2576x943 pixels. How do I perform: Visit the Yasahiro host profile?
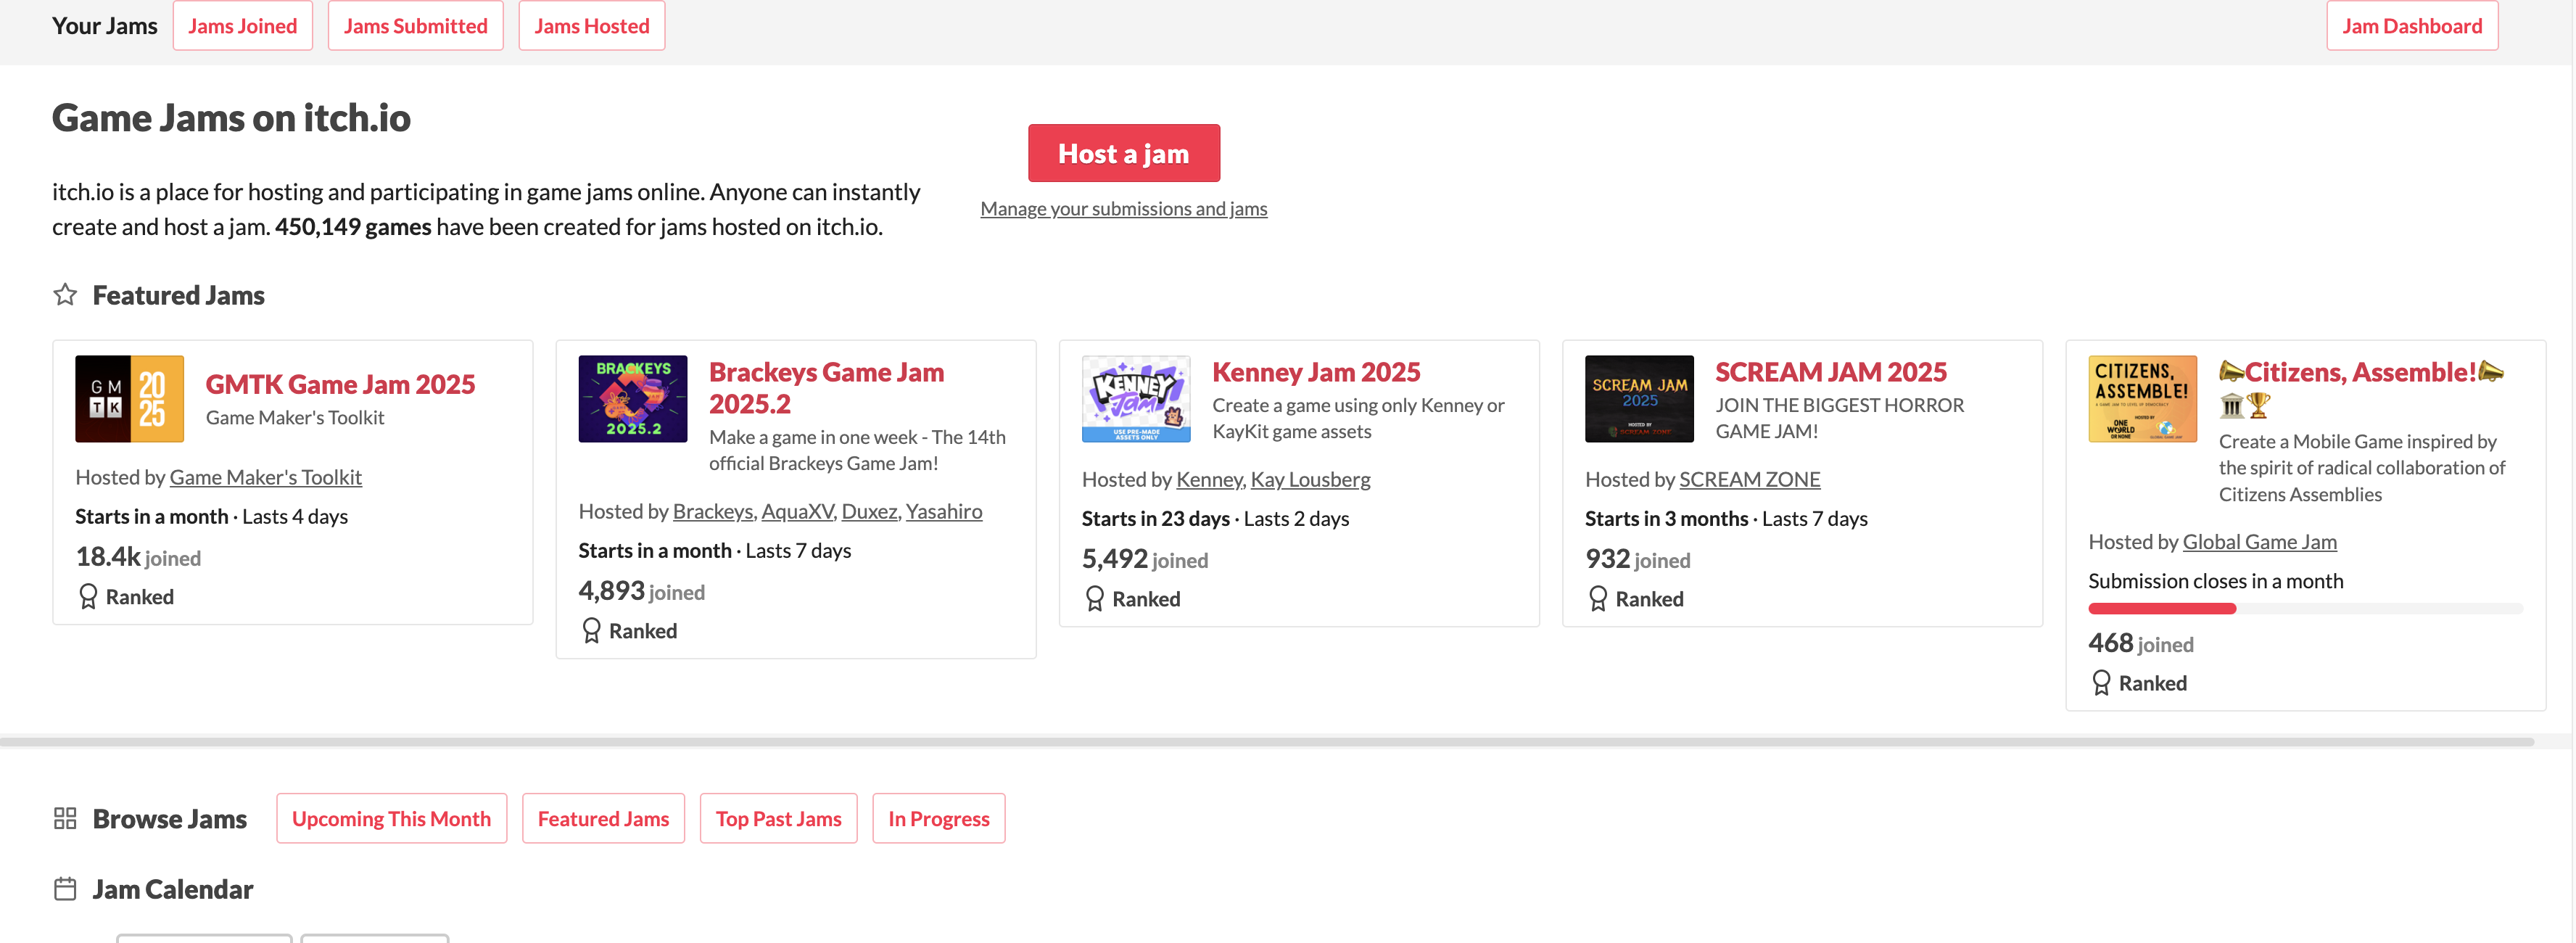[x=944, y=511]
